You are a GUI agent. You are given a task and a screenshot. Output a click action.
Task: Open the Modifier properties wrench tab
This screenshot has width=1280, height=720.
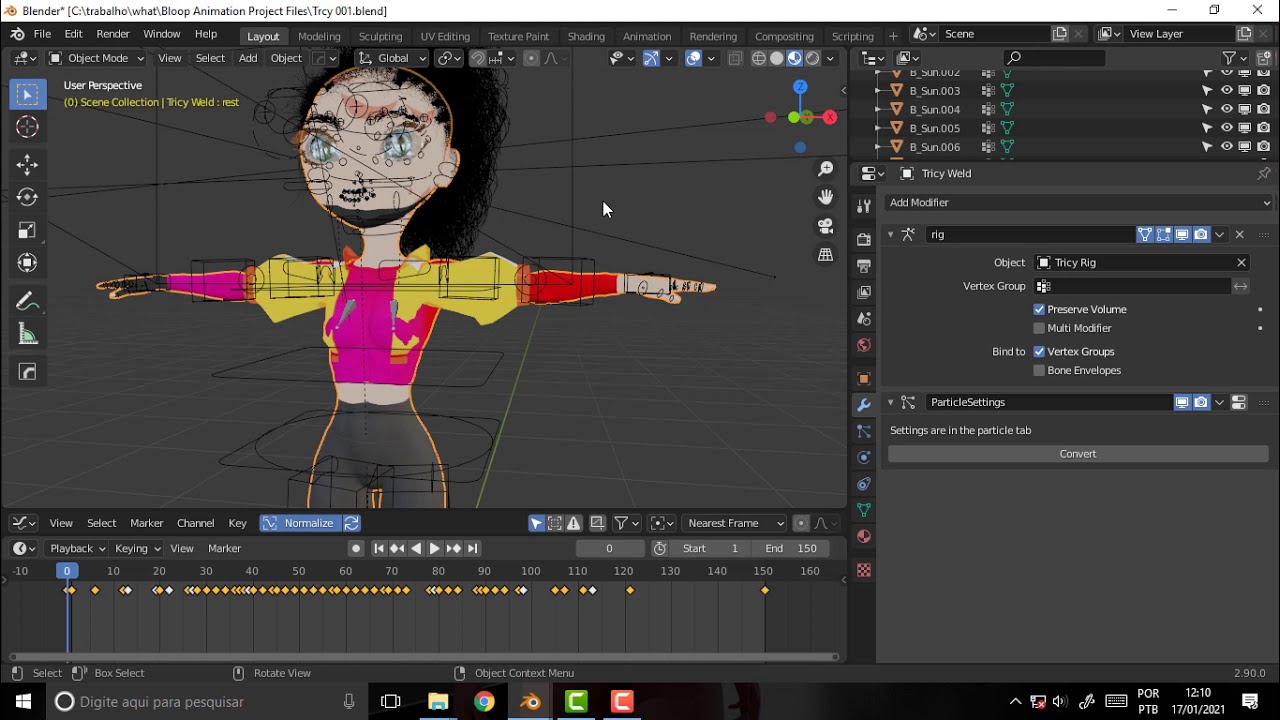click(864, 405)
